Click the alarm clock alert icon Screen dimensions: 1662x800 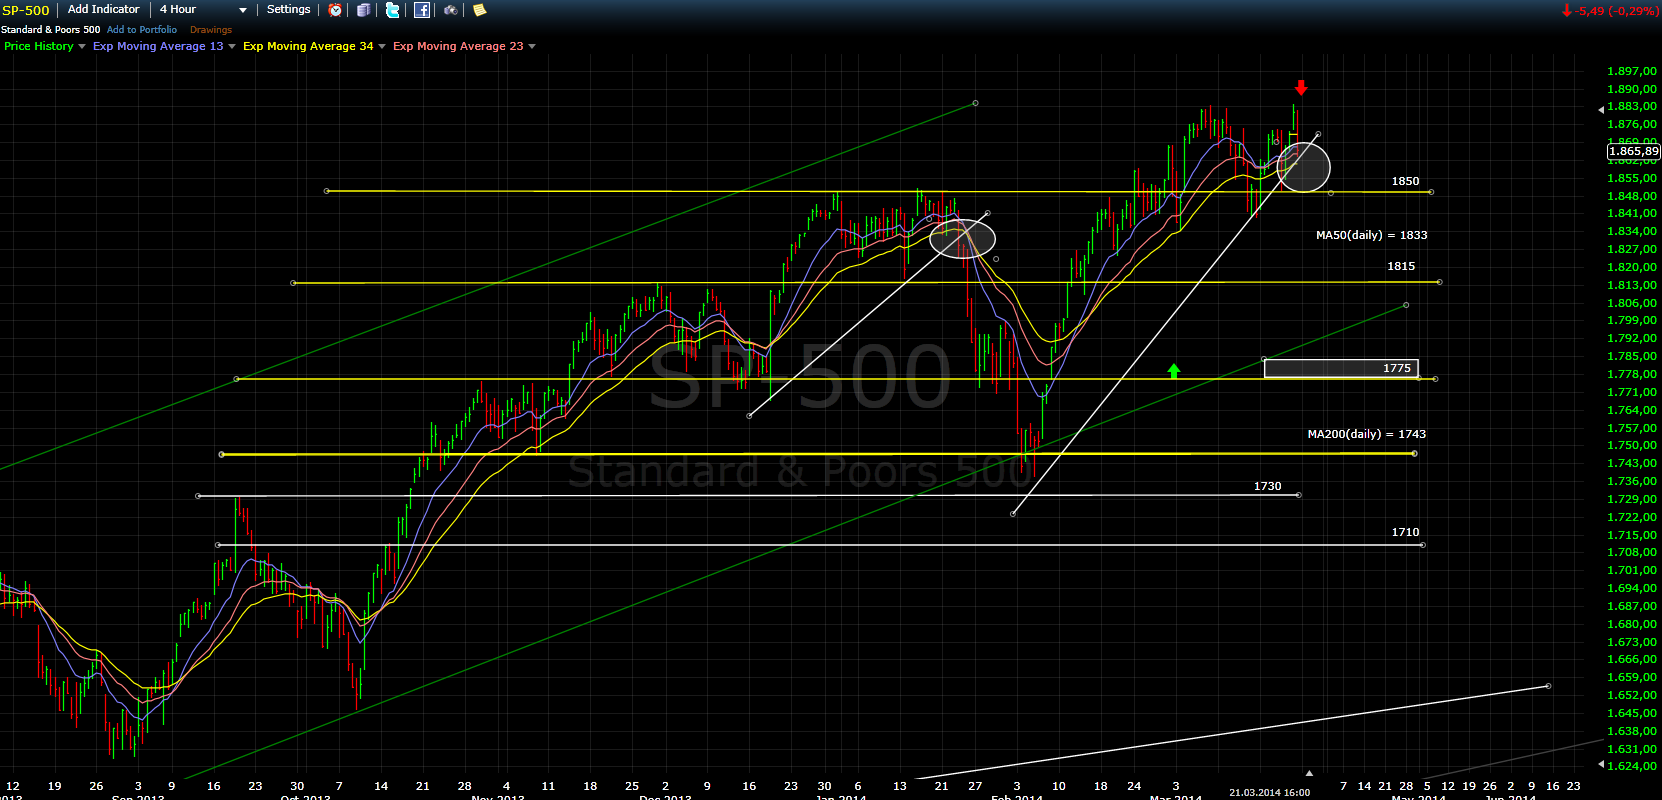click(336, 10)
